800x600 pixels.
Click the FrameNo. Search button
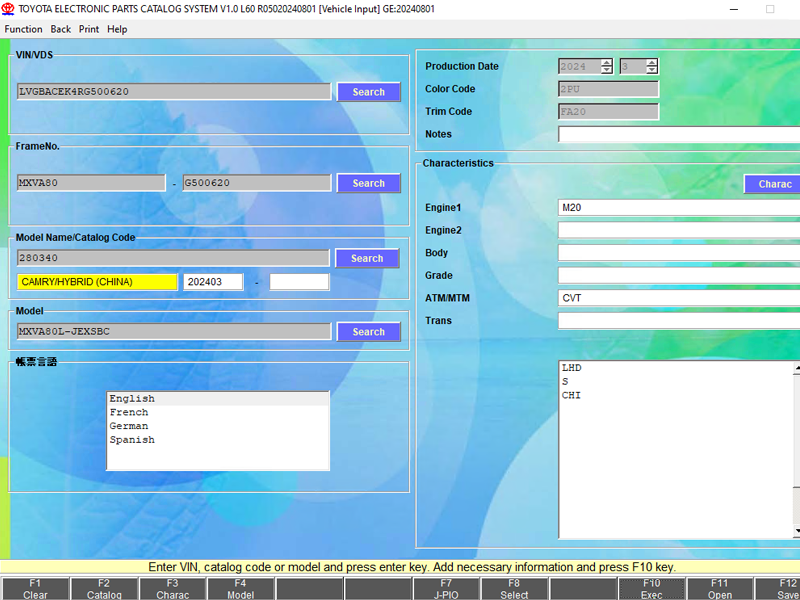pos(368,183)
